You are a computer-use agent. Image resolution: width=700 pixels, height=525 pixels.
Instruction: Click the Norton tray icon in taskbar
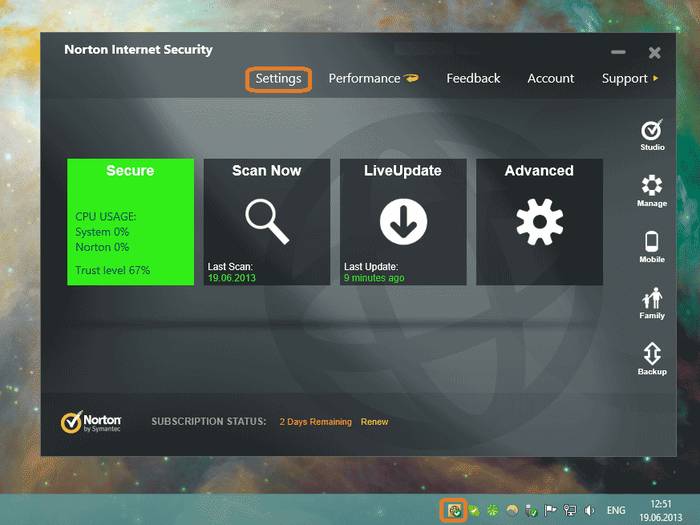pos(454,510)
